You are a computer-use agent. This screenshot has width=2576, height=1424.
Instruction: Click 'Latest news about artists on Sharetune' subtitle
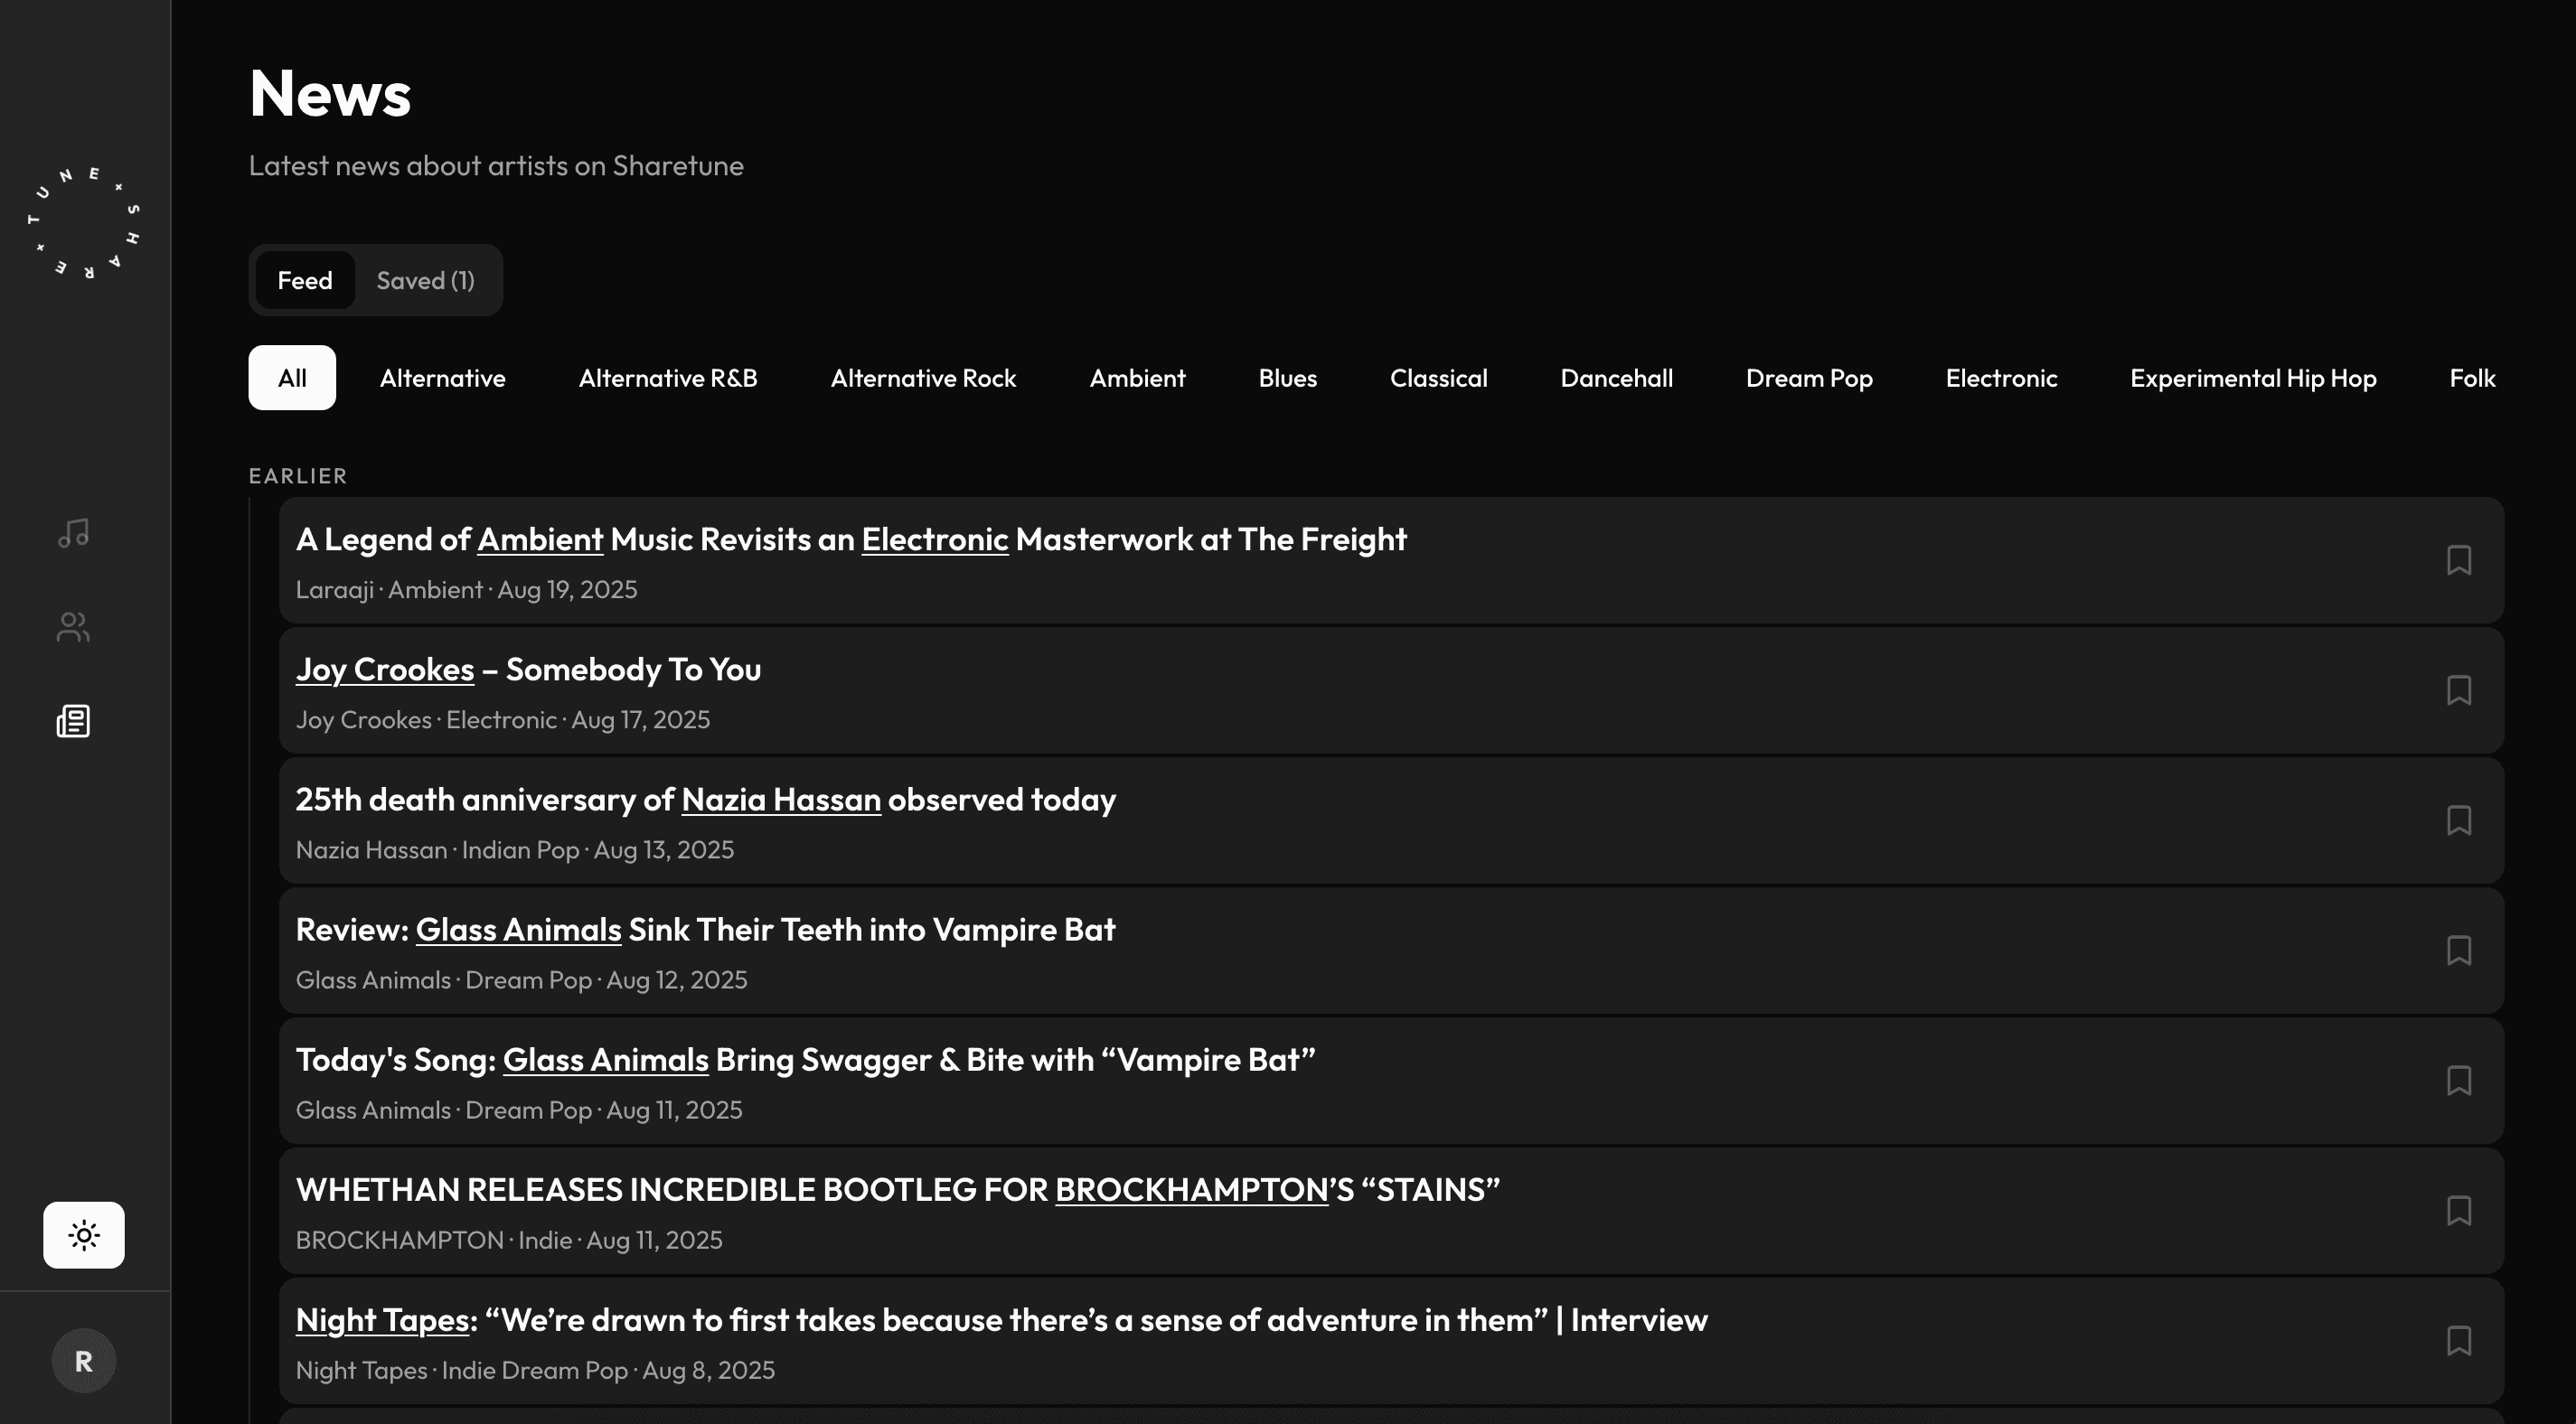tap(496, 166)
